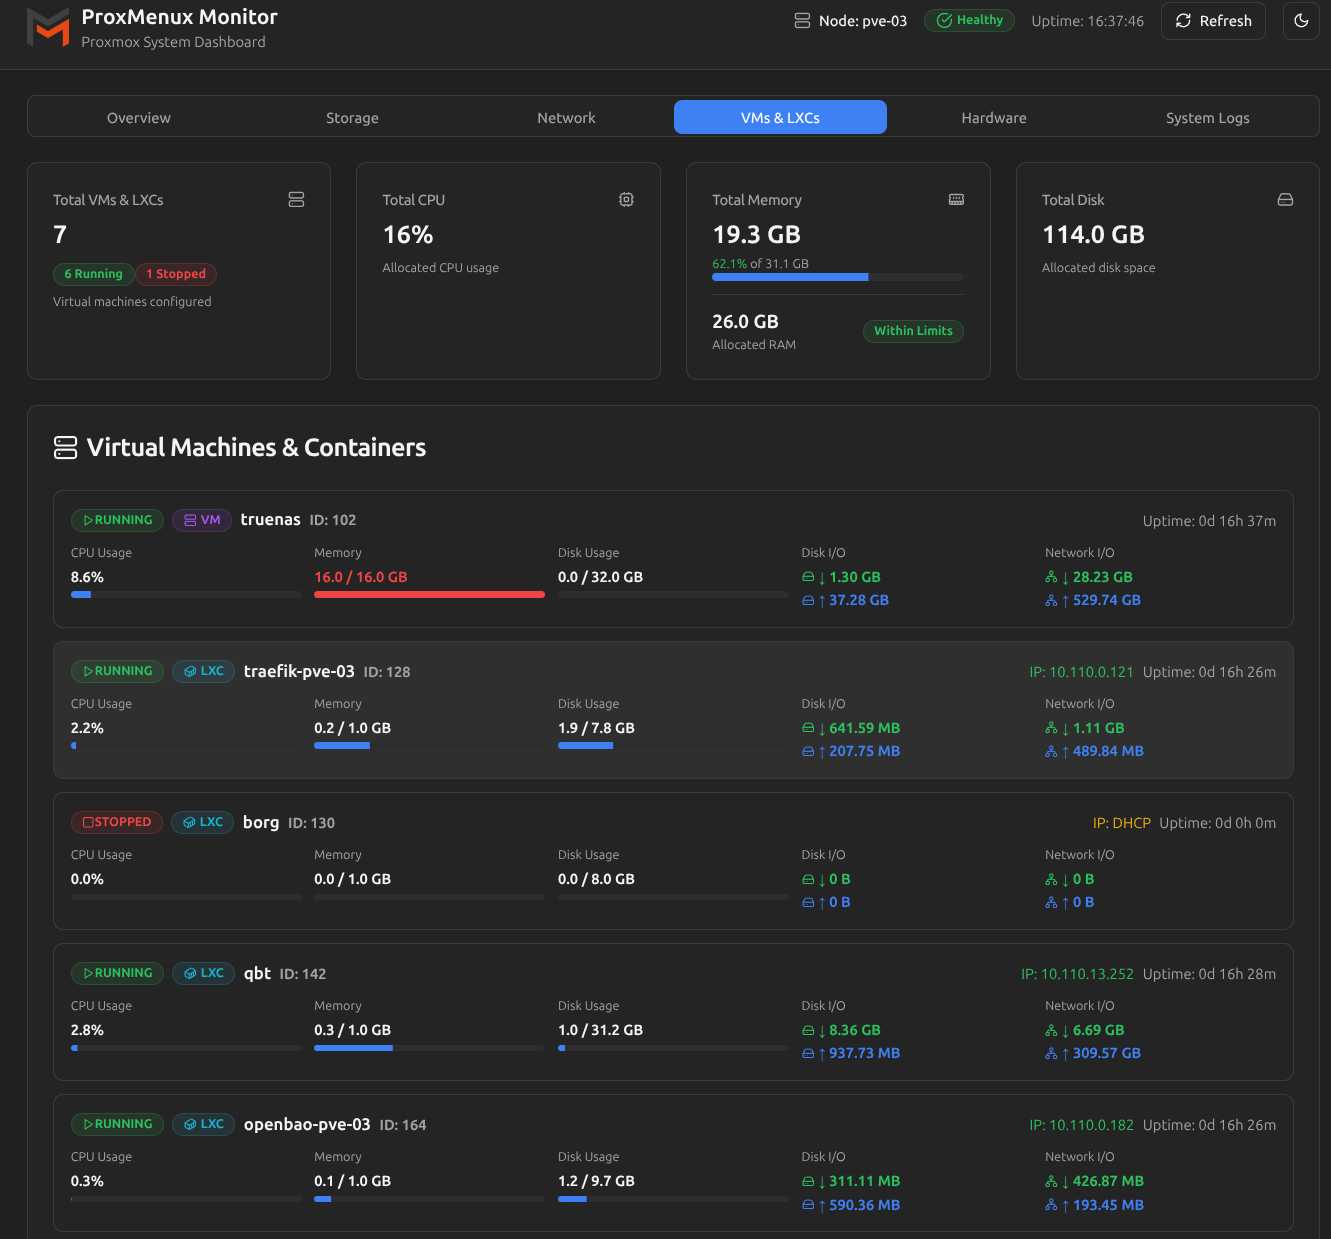Click the Within Limits badge
Viewport: 1331px width, 1239px height.
point(913,331)
